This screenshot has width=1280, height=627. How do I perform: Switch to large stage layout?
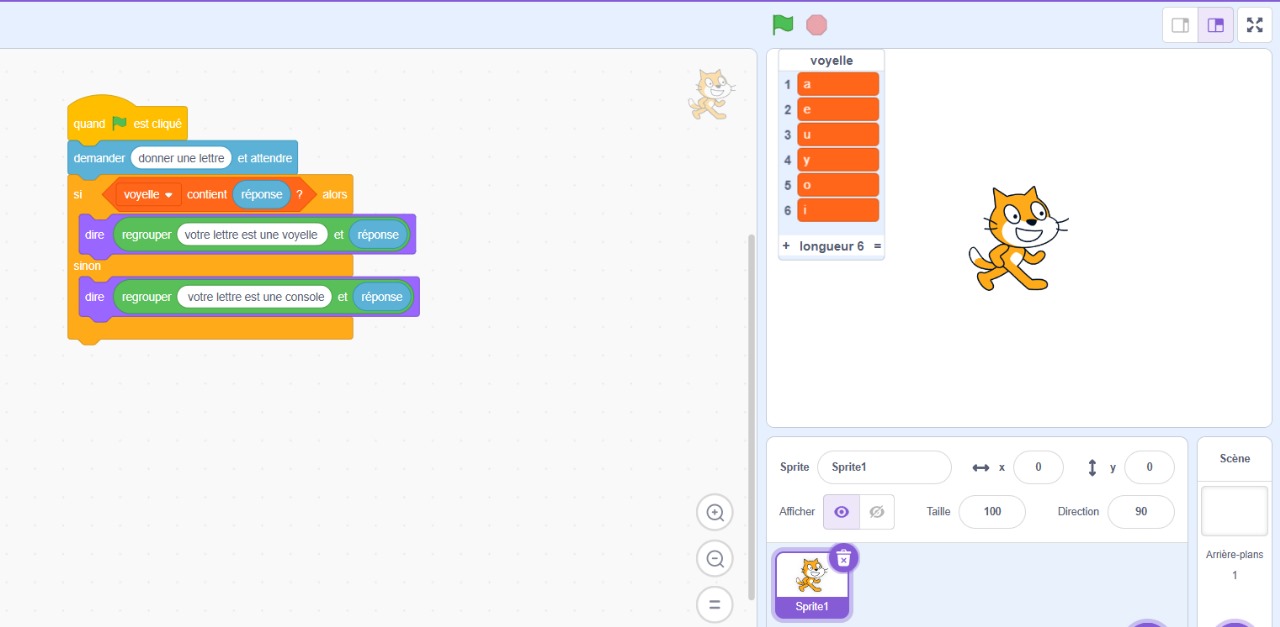pyautogui.click(x=1216, y=25)
